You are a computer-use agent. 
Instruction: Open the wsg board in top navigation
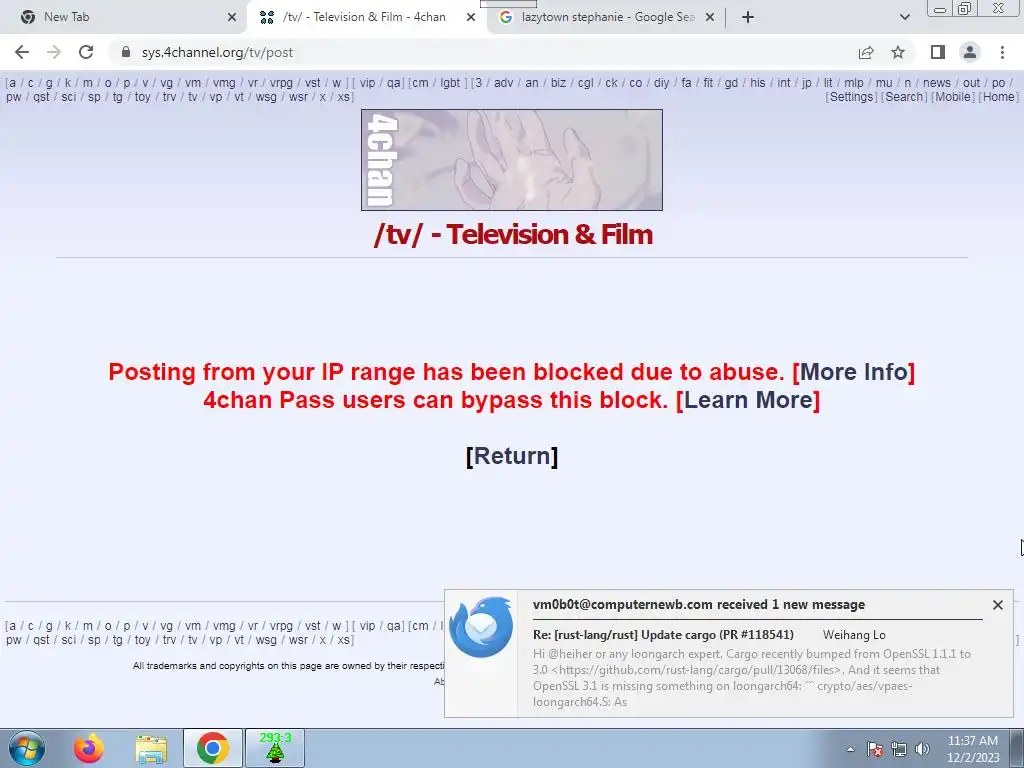(x=266, y=97)
